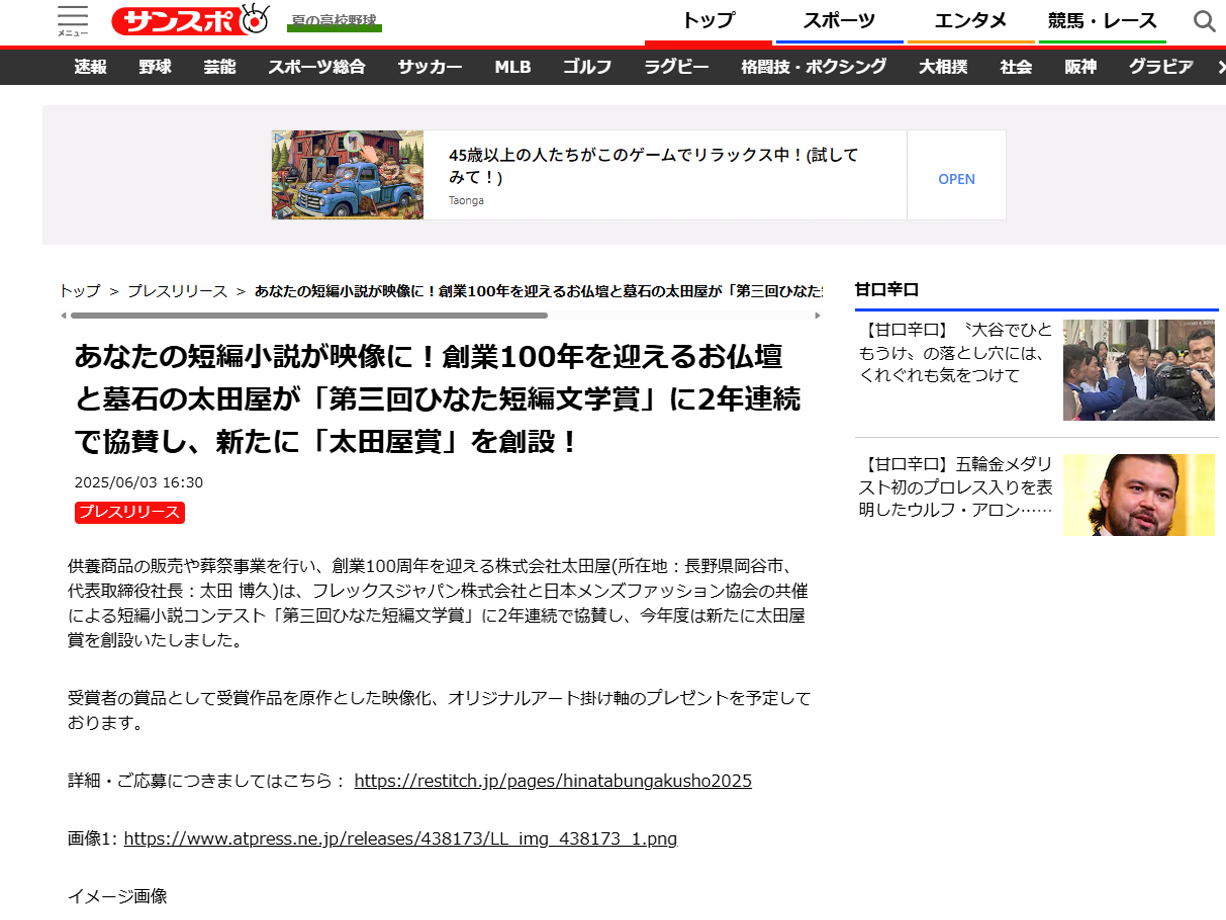Click the article headline about 太田屋賞
The image size is (1226, 920).
click(x=438, y=398)
